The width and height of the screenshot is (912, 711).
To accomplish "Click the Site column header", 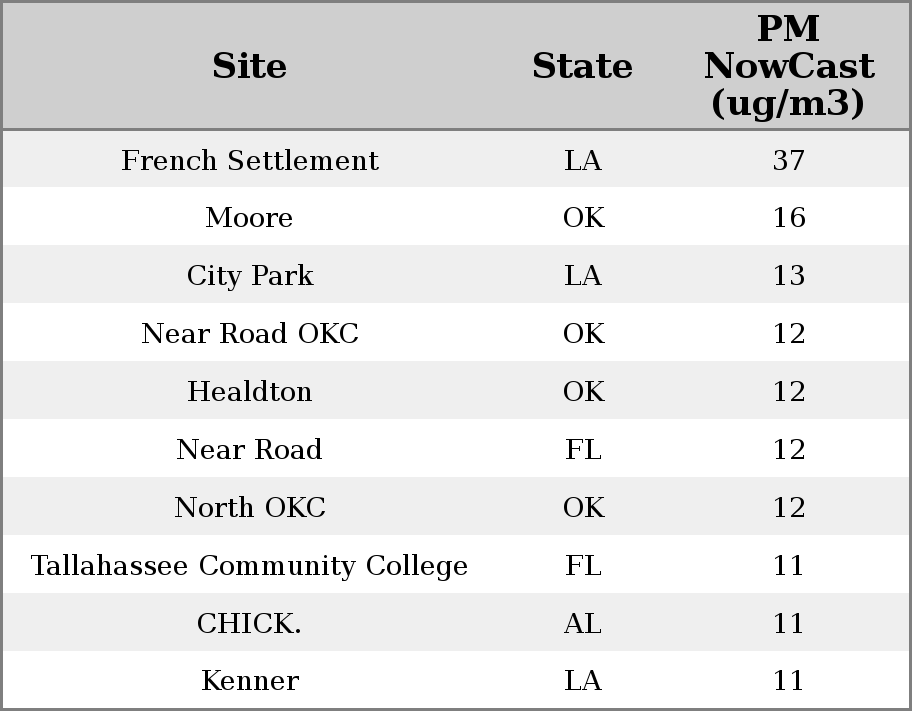I will 249,66.
